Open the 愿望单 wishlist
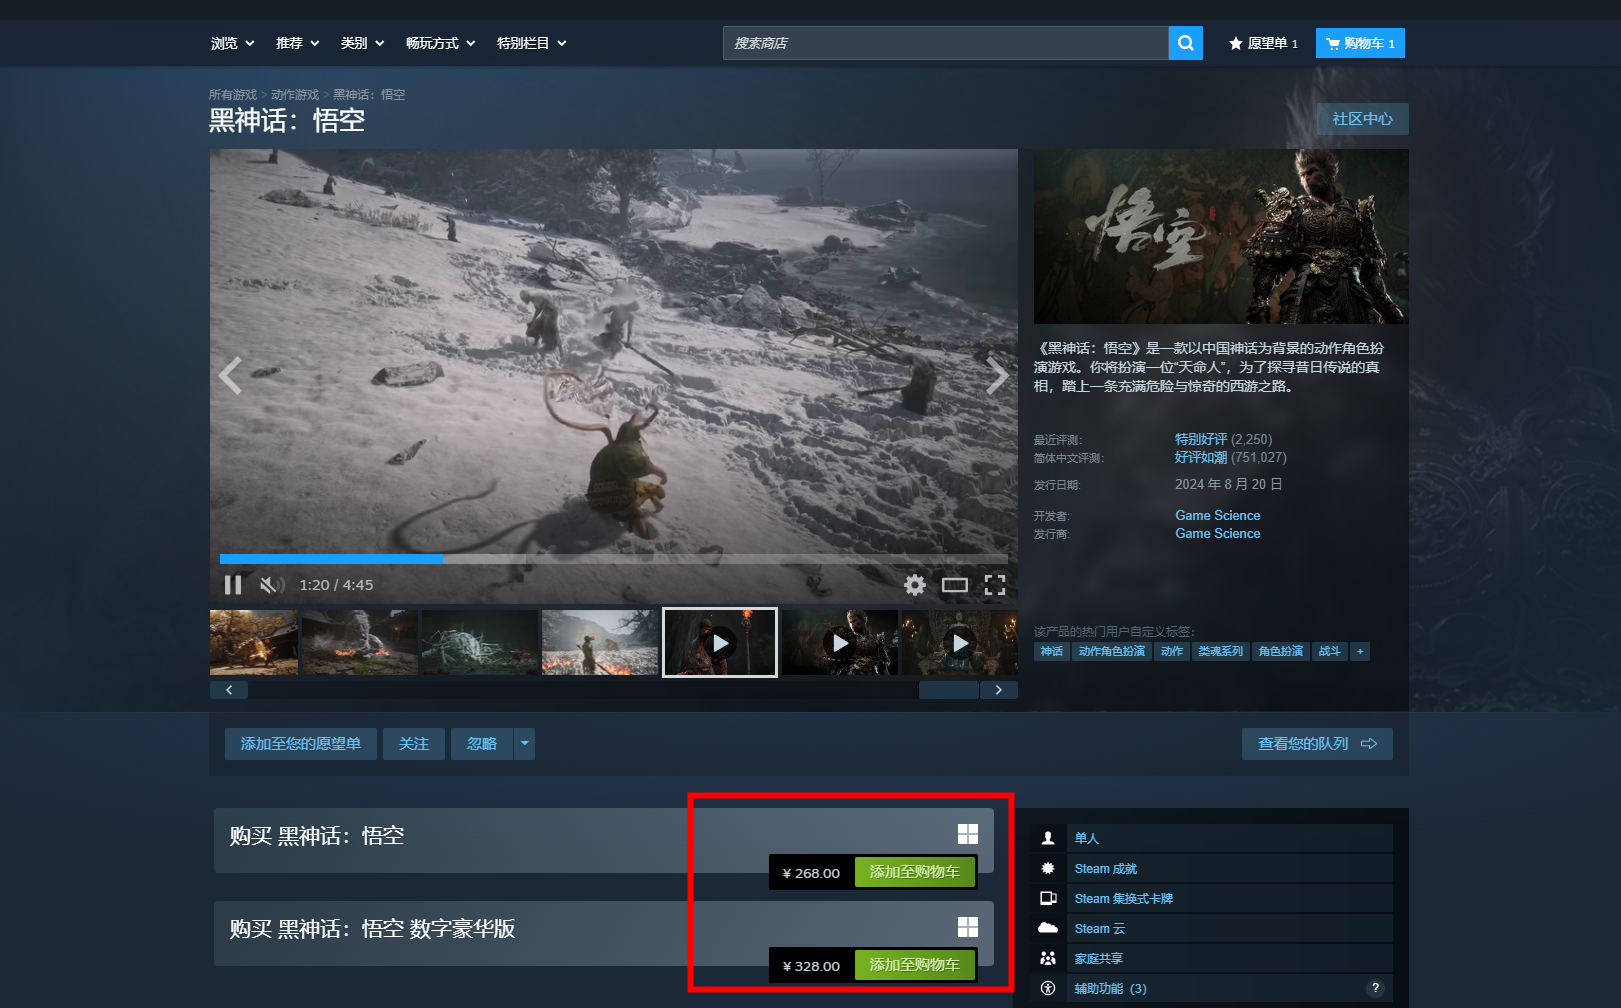The image size is (1621, 1008). (1263, 43)
